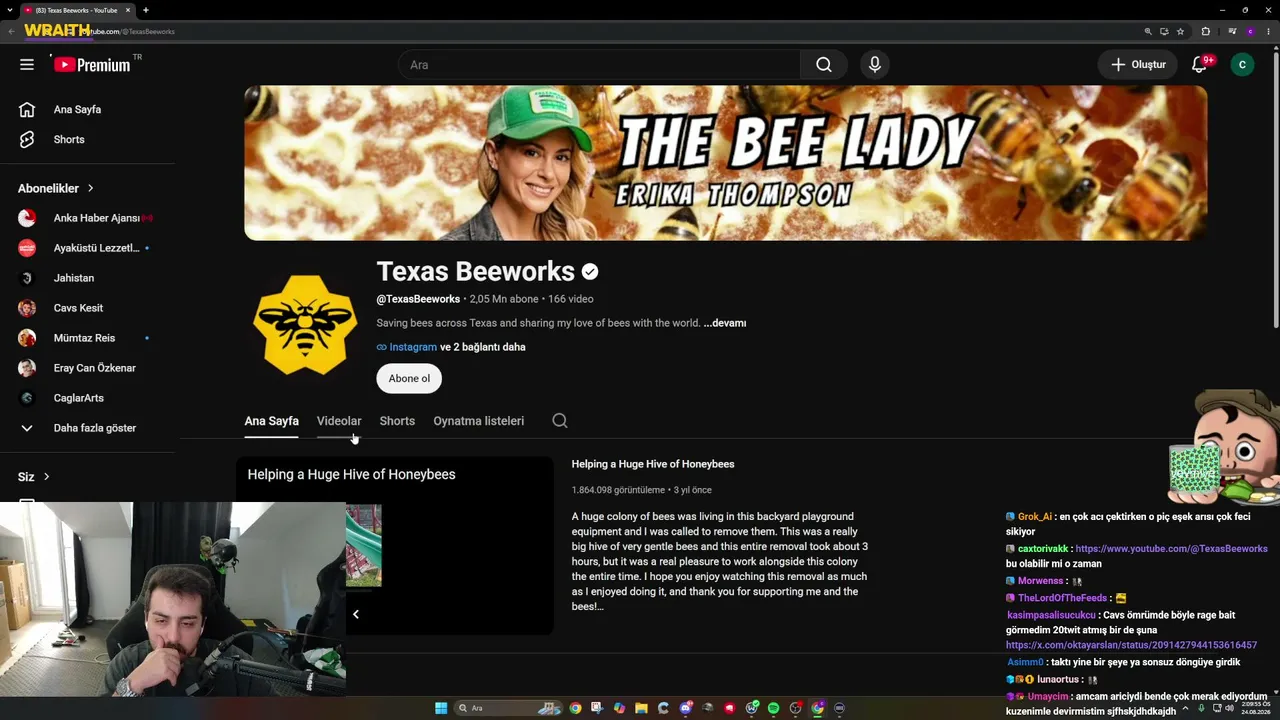
Task: Open File Explorer from the taskbar
Action: [x=641, y=708]
